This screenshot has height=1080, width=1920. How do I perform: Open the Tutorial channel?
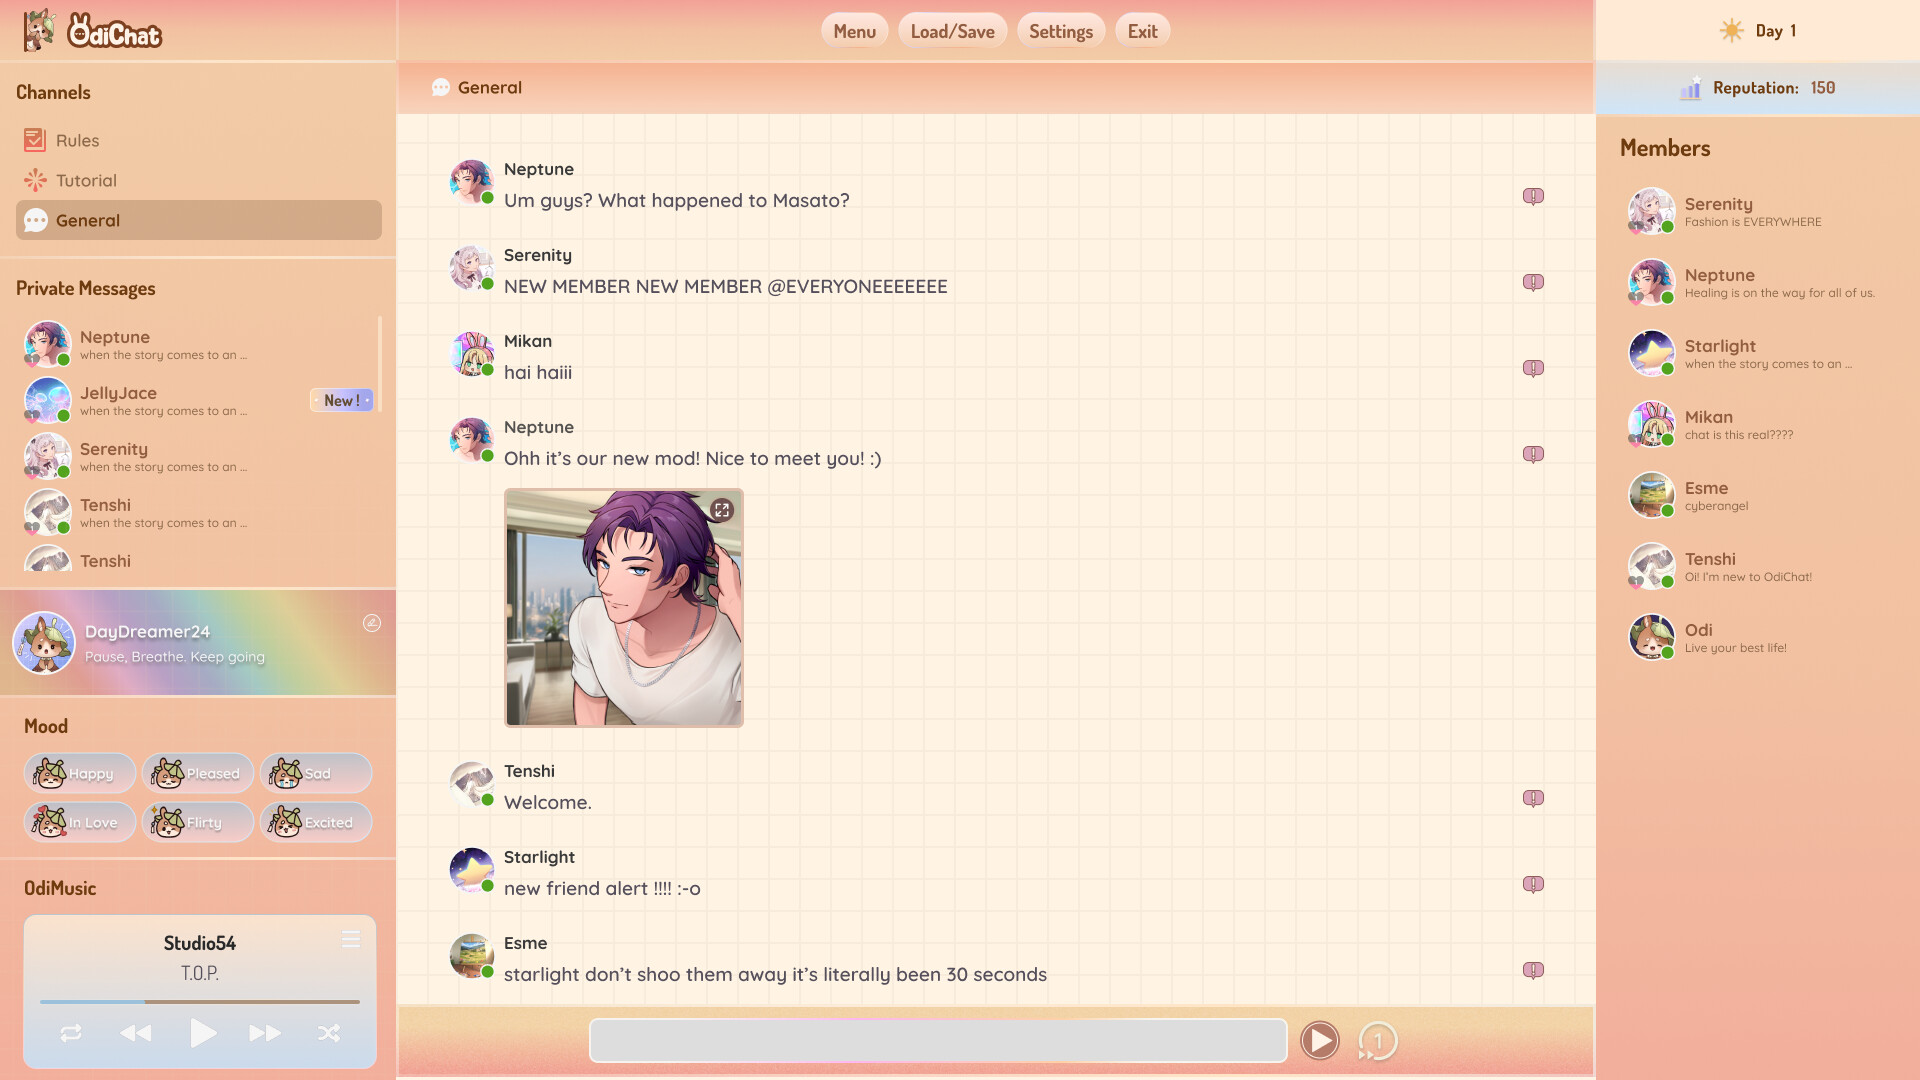click(199, 180)
